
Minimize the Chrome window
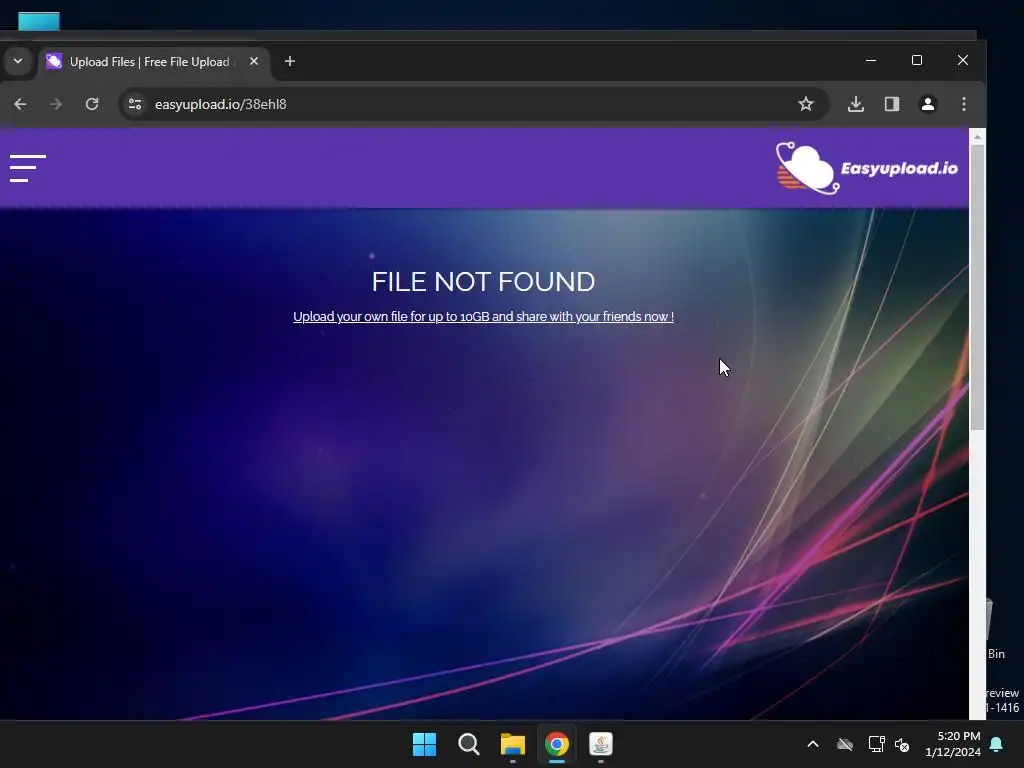(871, 60)
